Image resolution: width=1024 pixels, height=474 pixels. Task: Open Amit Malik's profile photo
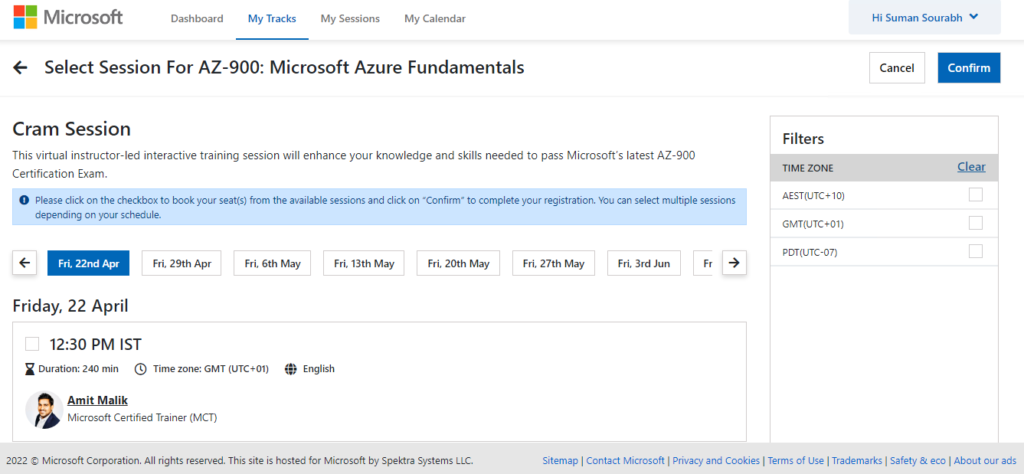pos(44,409)
